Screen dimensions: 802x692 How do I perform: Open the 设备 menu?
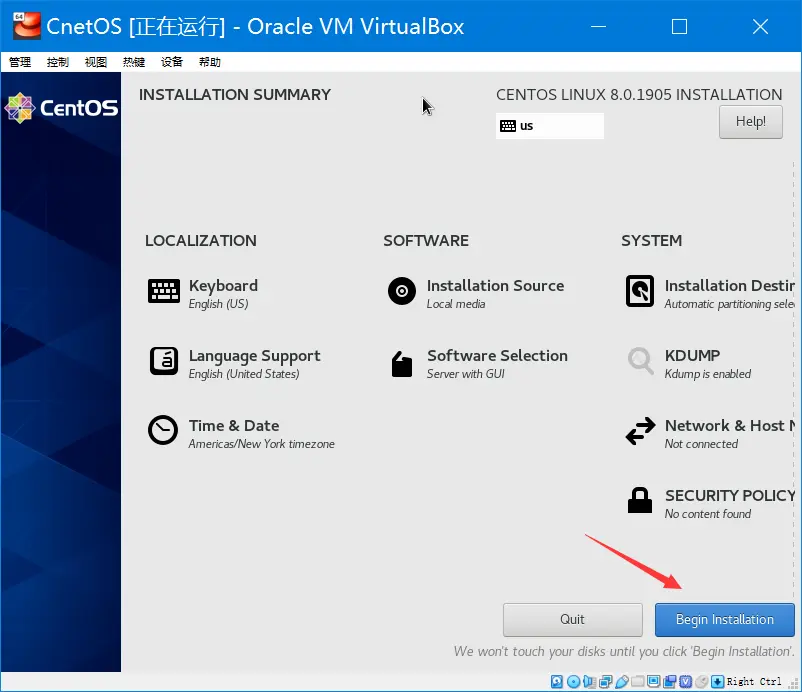[172, 62]
